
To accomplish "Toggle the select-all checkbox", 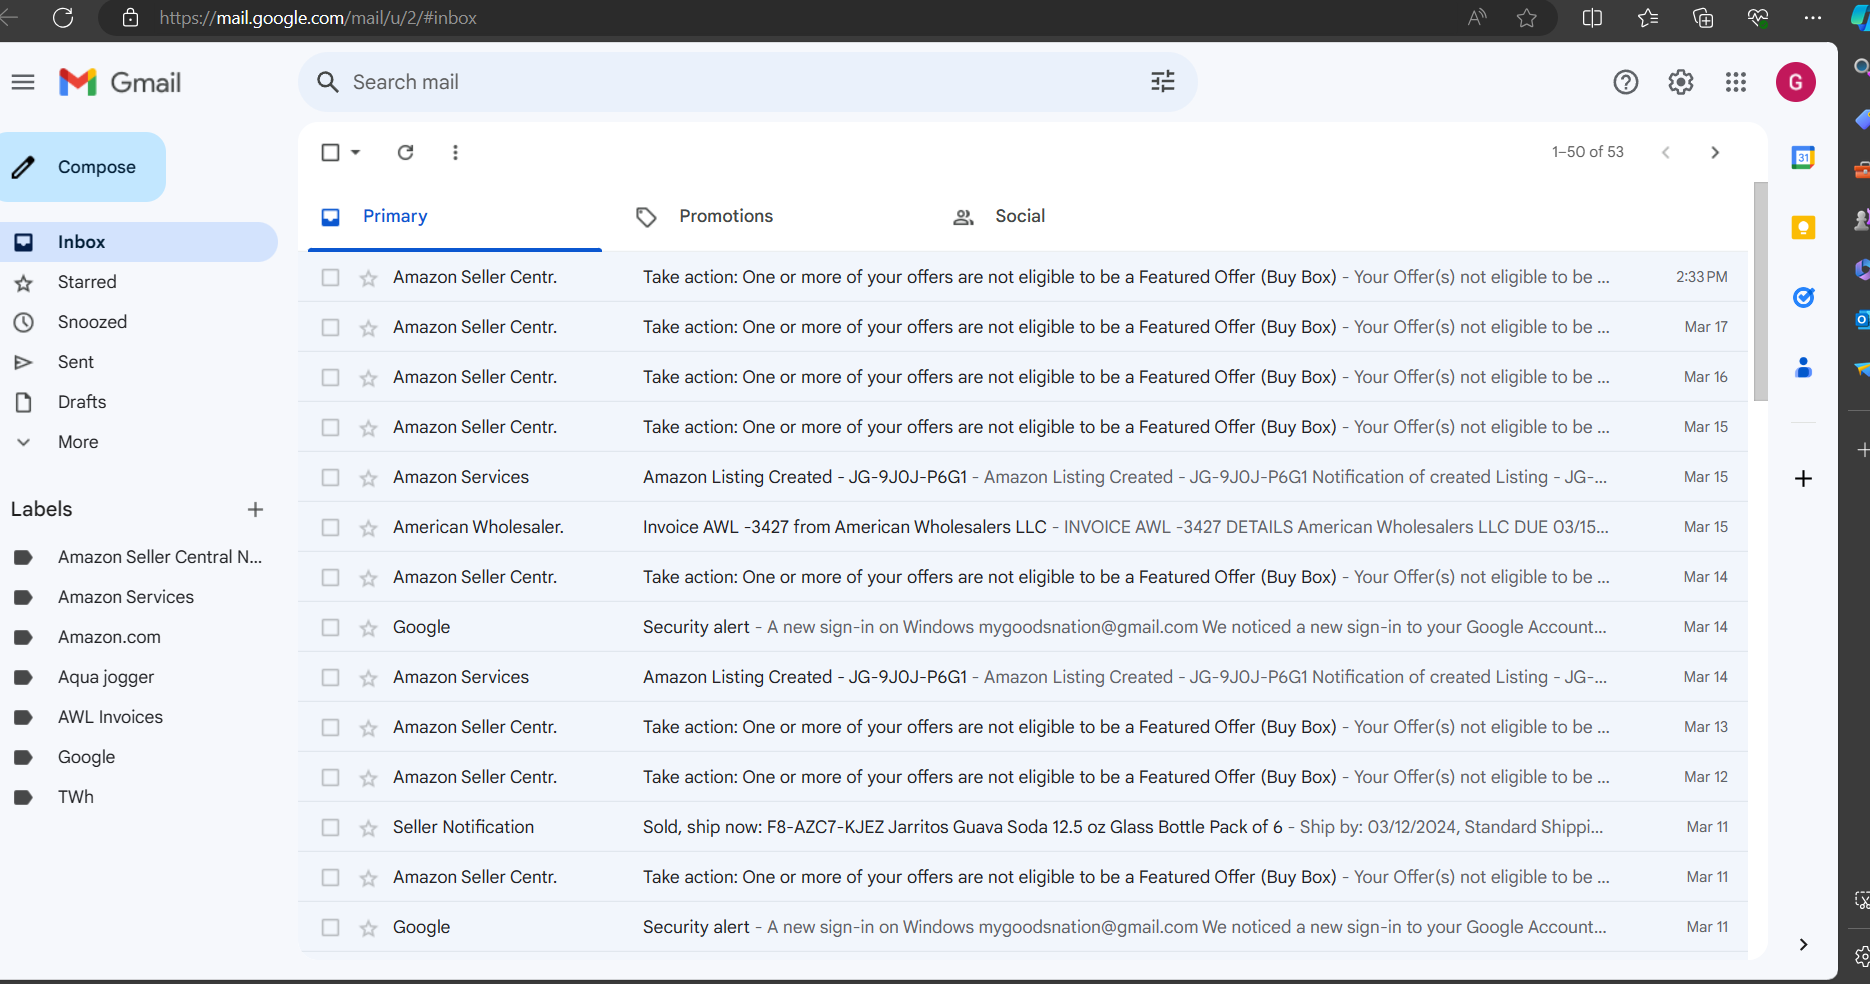I will coord(330,152).
